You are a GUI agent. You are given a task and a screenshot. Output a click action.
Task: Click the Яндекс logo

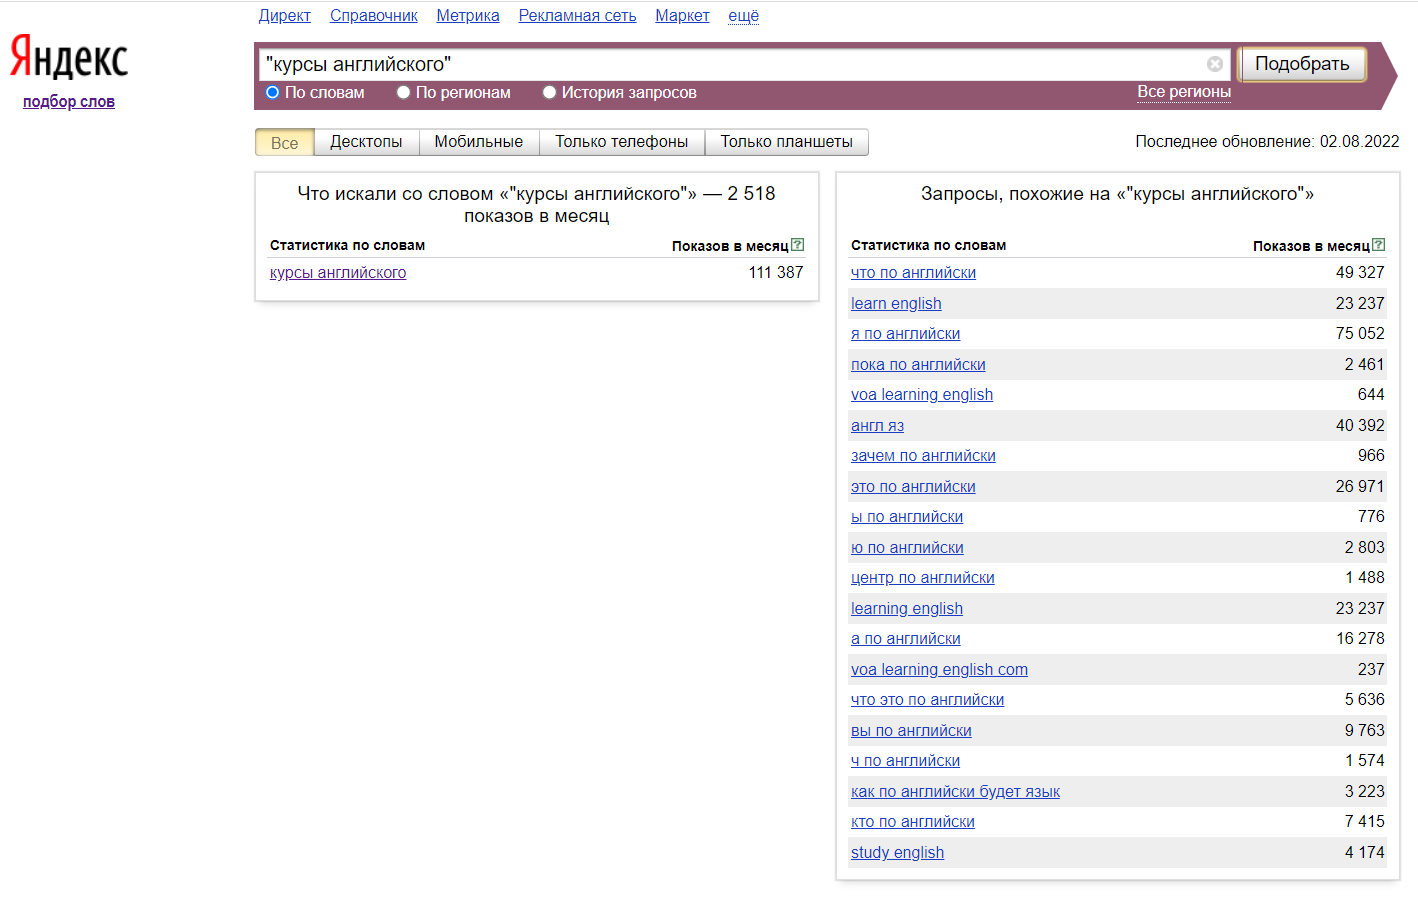click(69, 57)
